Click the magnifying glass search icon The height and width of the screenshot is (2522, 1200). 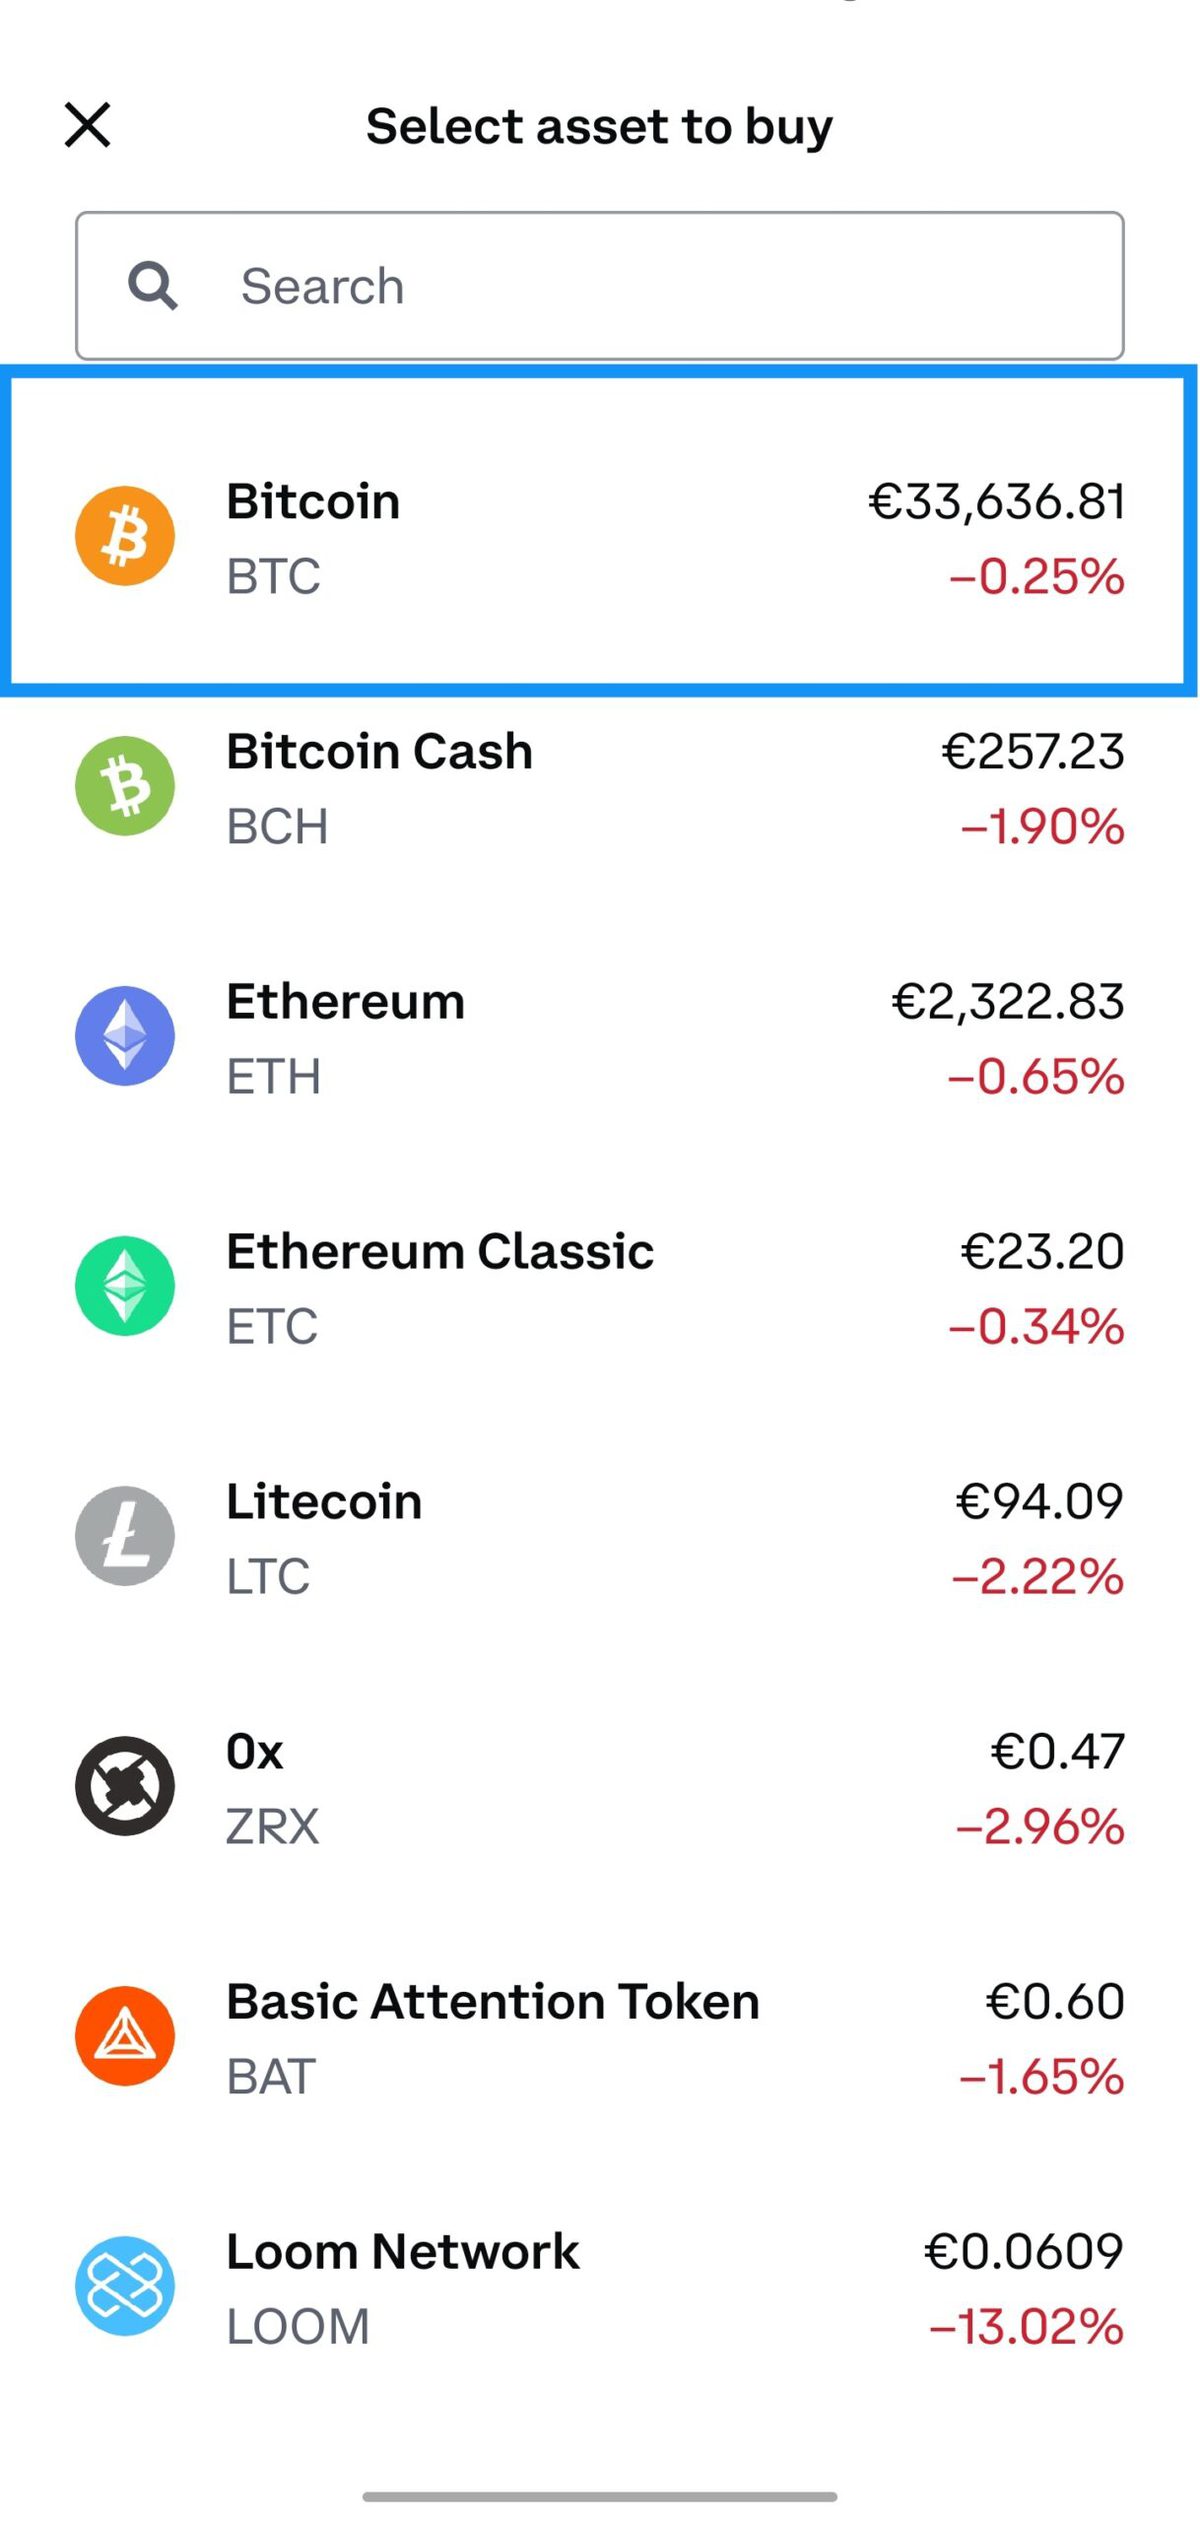click(153, 286)
